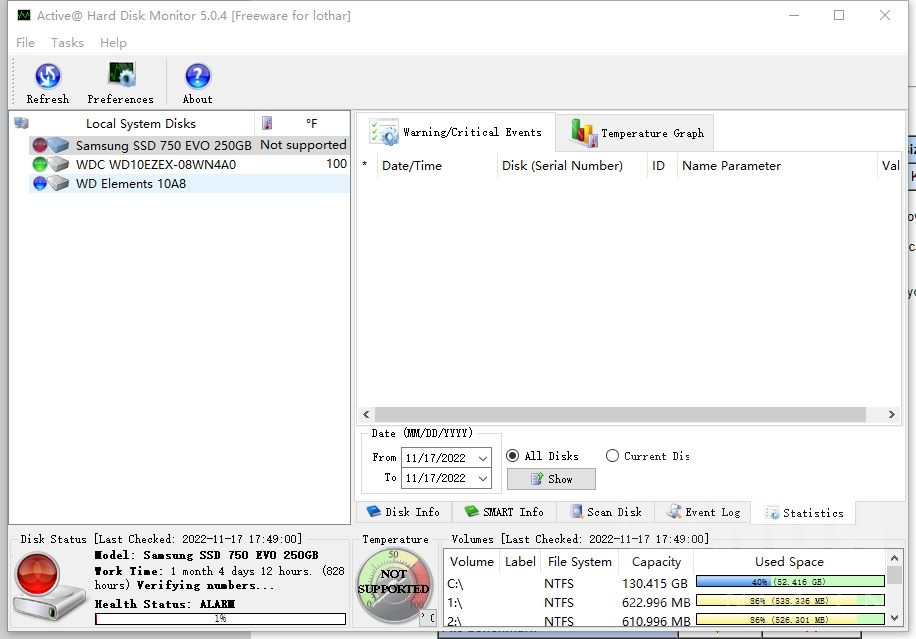Select the Samsung SSD 750 EVO disk
Viewport: 916px width, 639px height.
click(163, 145)
